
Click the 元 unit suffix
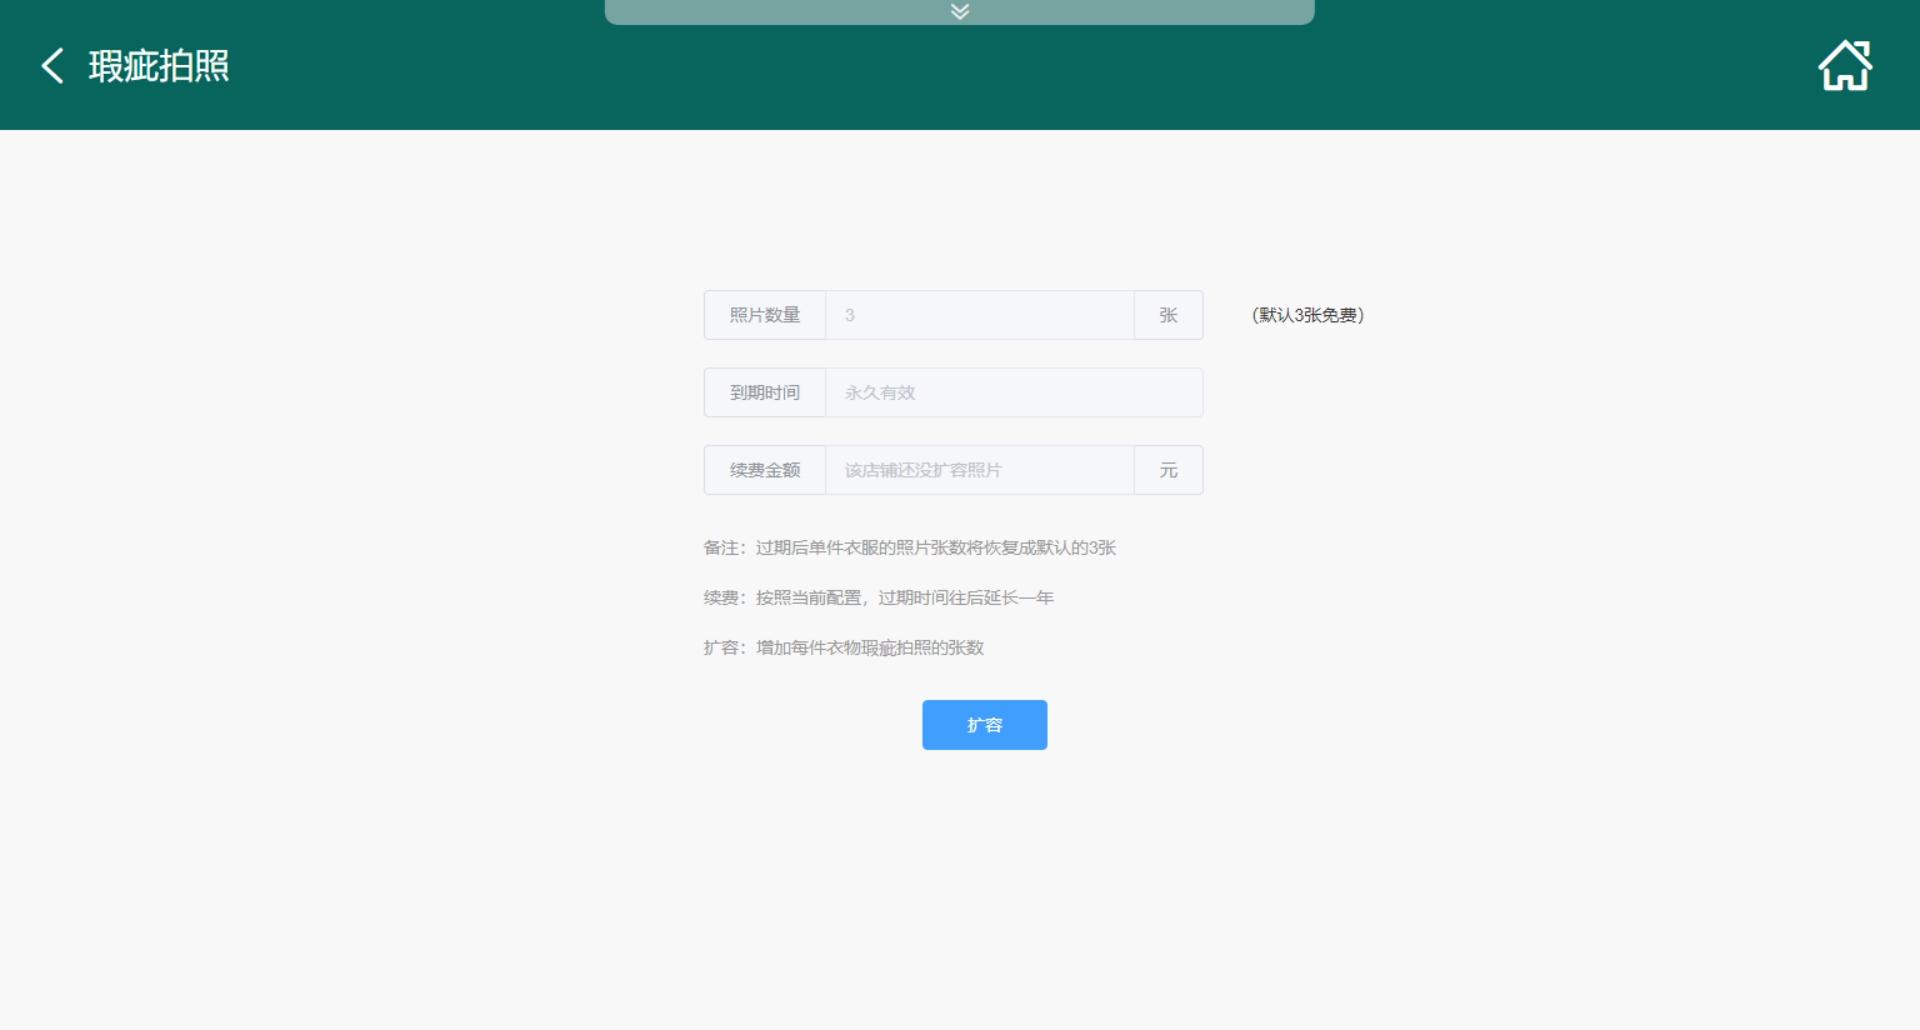coord(1168,470)
